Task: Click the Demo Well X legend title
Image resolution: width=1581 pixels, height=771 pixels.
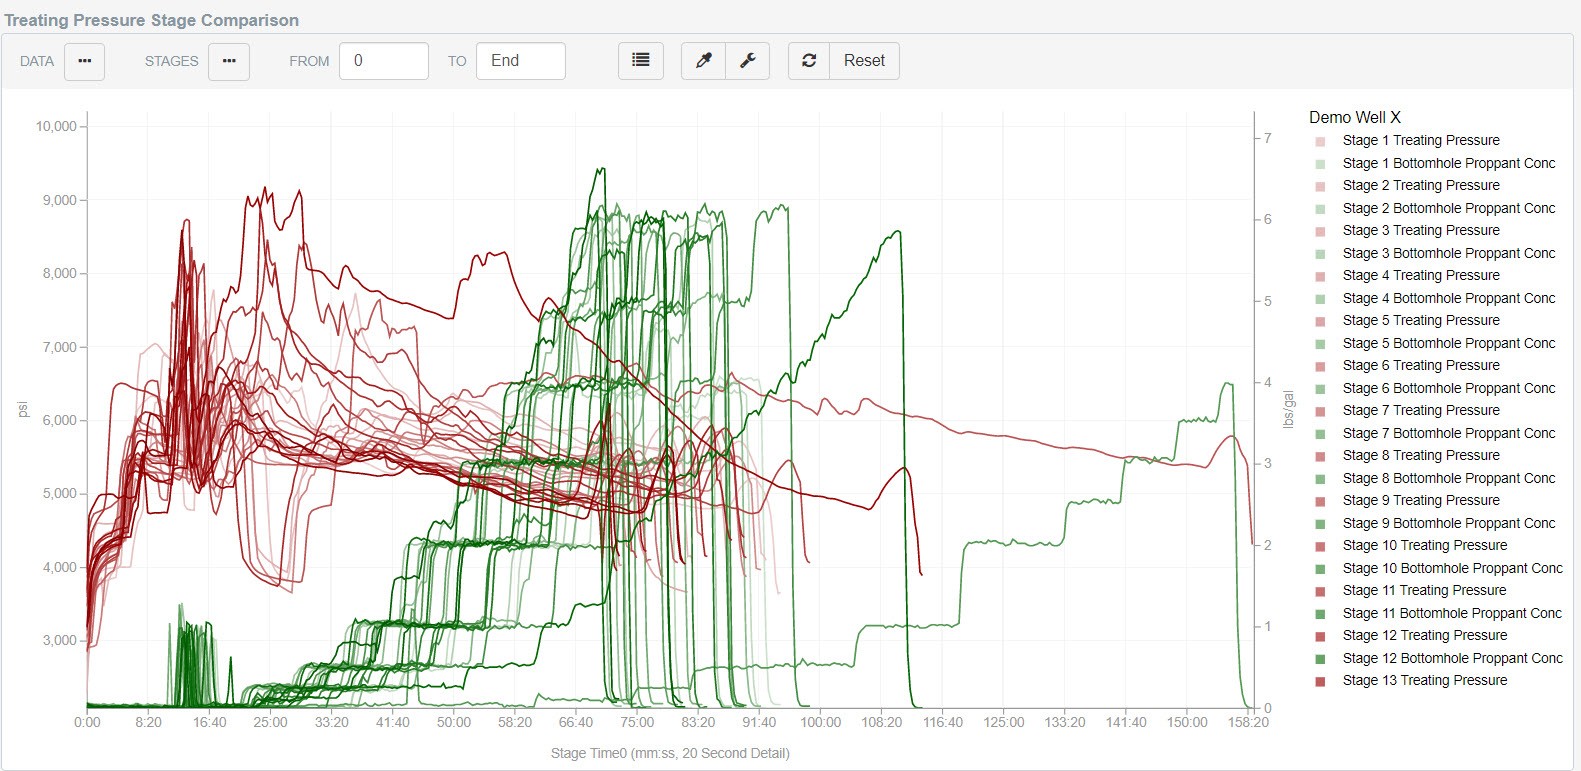Action: [1355, 117]
